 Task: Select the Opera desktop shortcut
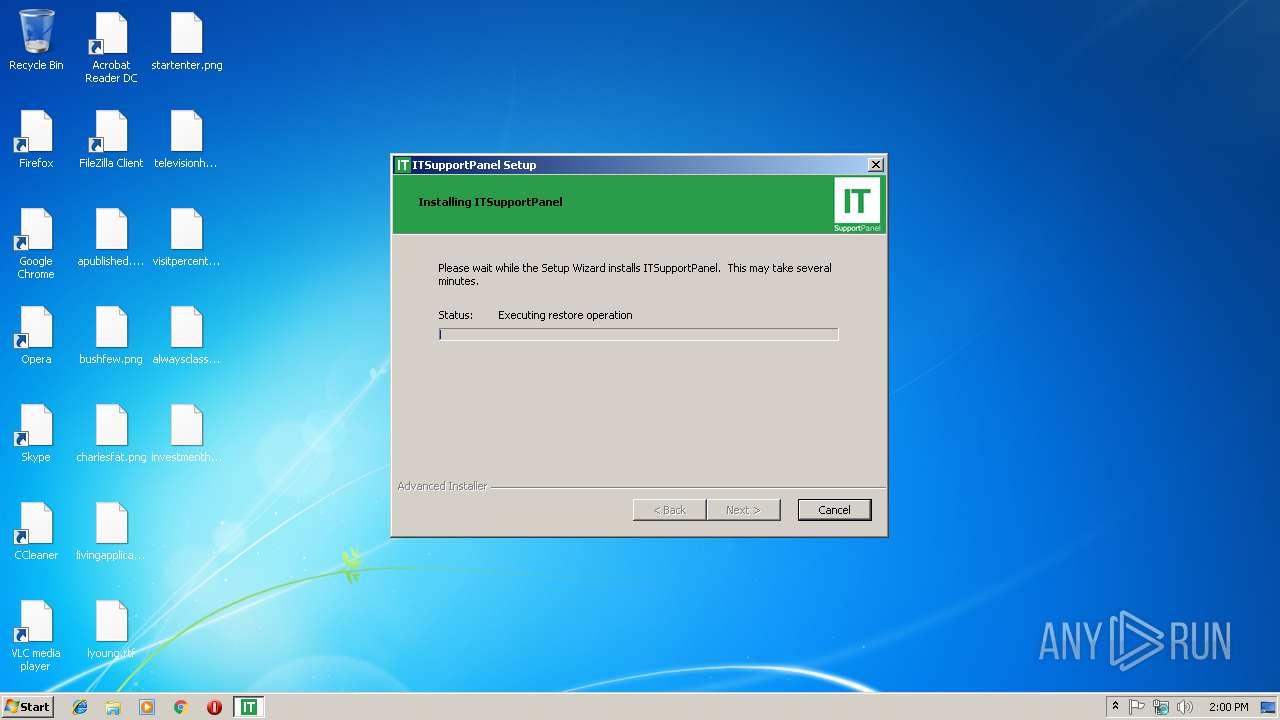click(x=36, y=335)
